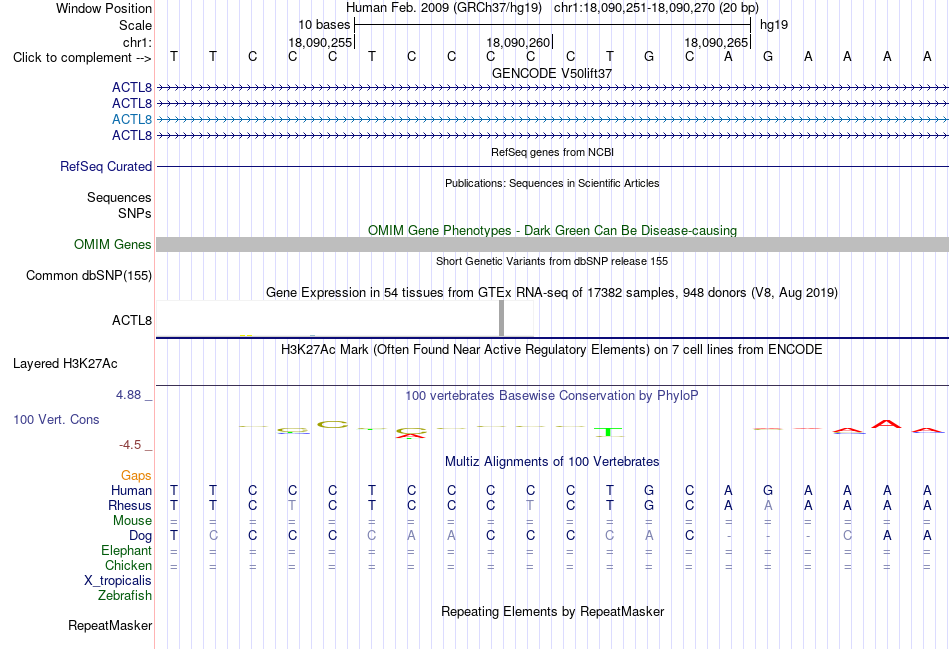Image resolution: width=950 pixels, height=649 pixels.
Task: Click the GTEx 'Gene Expression in 54 tissues' title
Action: pyautogui.click(x=552, y=293)
